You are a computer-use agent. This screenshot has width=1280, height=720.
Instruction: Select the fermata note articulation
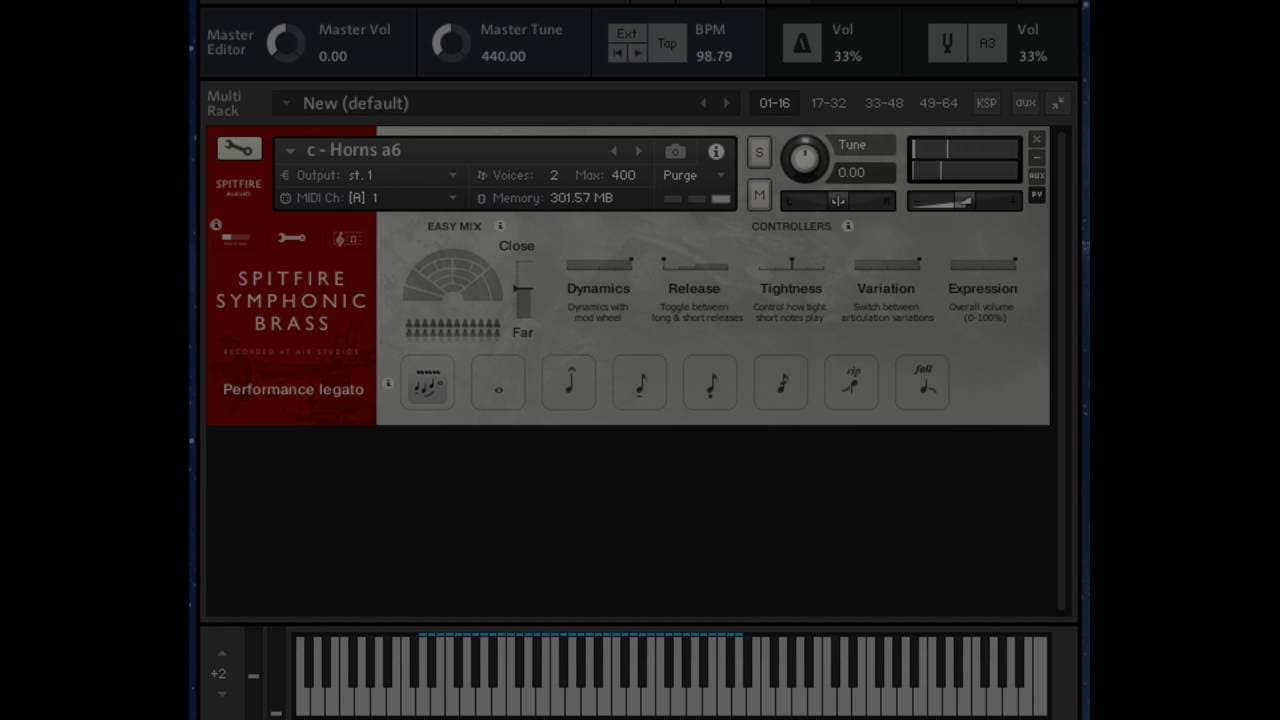tap(569, 382)
